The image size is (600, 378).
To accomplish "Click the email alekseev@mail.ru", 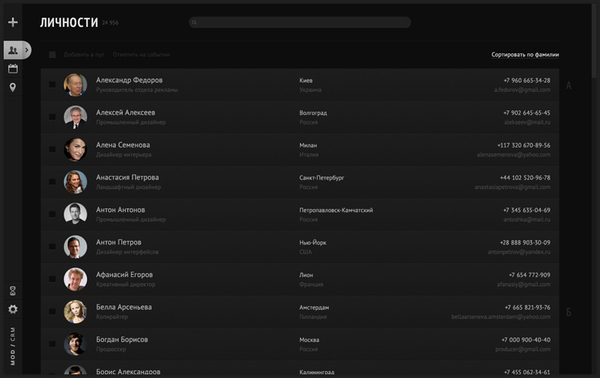I will point(527,122).
